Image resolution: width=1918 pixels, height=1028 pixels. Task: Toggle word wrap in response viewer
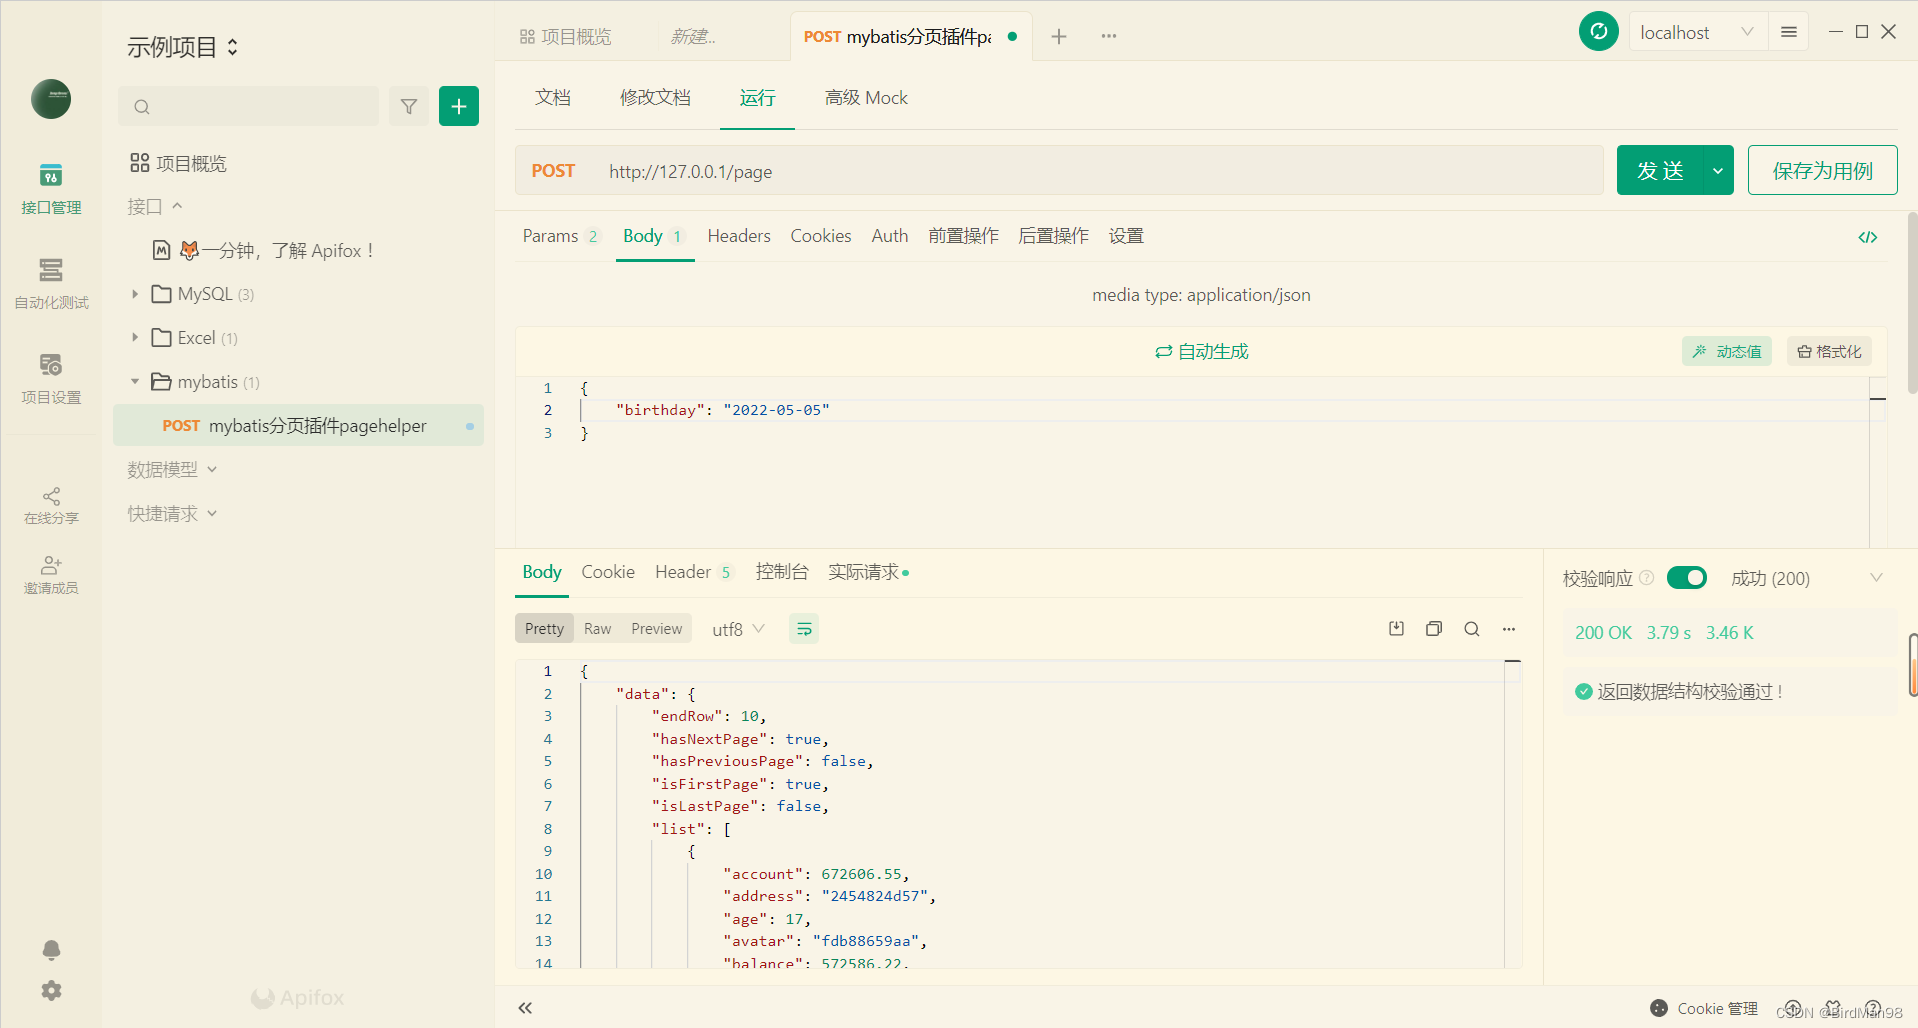coord(804,629)
